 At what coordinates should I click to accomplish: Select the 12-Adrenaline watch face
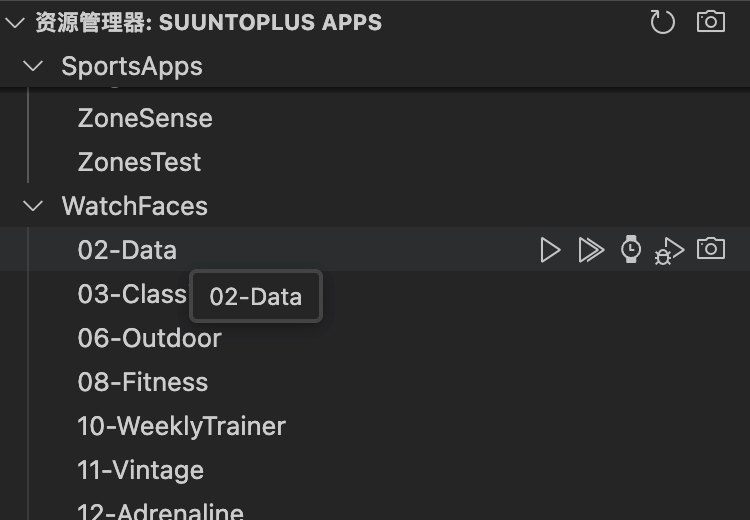click(x=160, y=511)
